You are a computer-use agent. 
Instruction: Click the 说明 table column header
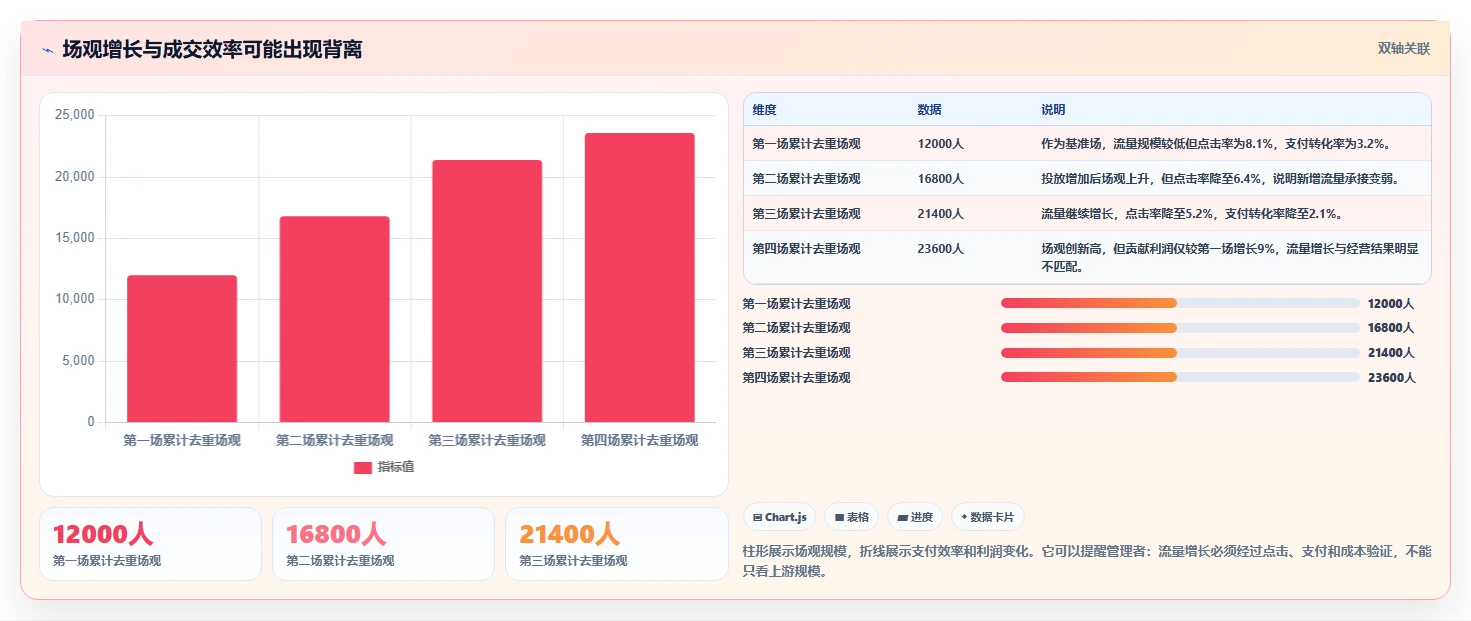[x=1053, y=110]
